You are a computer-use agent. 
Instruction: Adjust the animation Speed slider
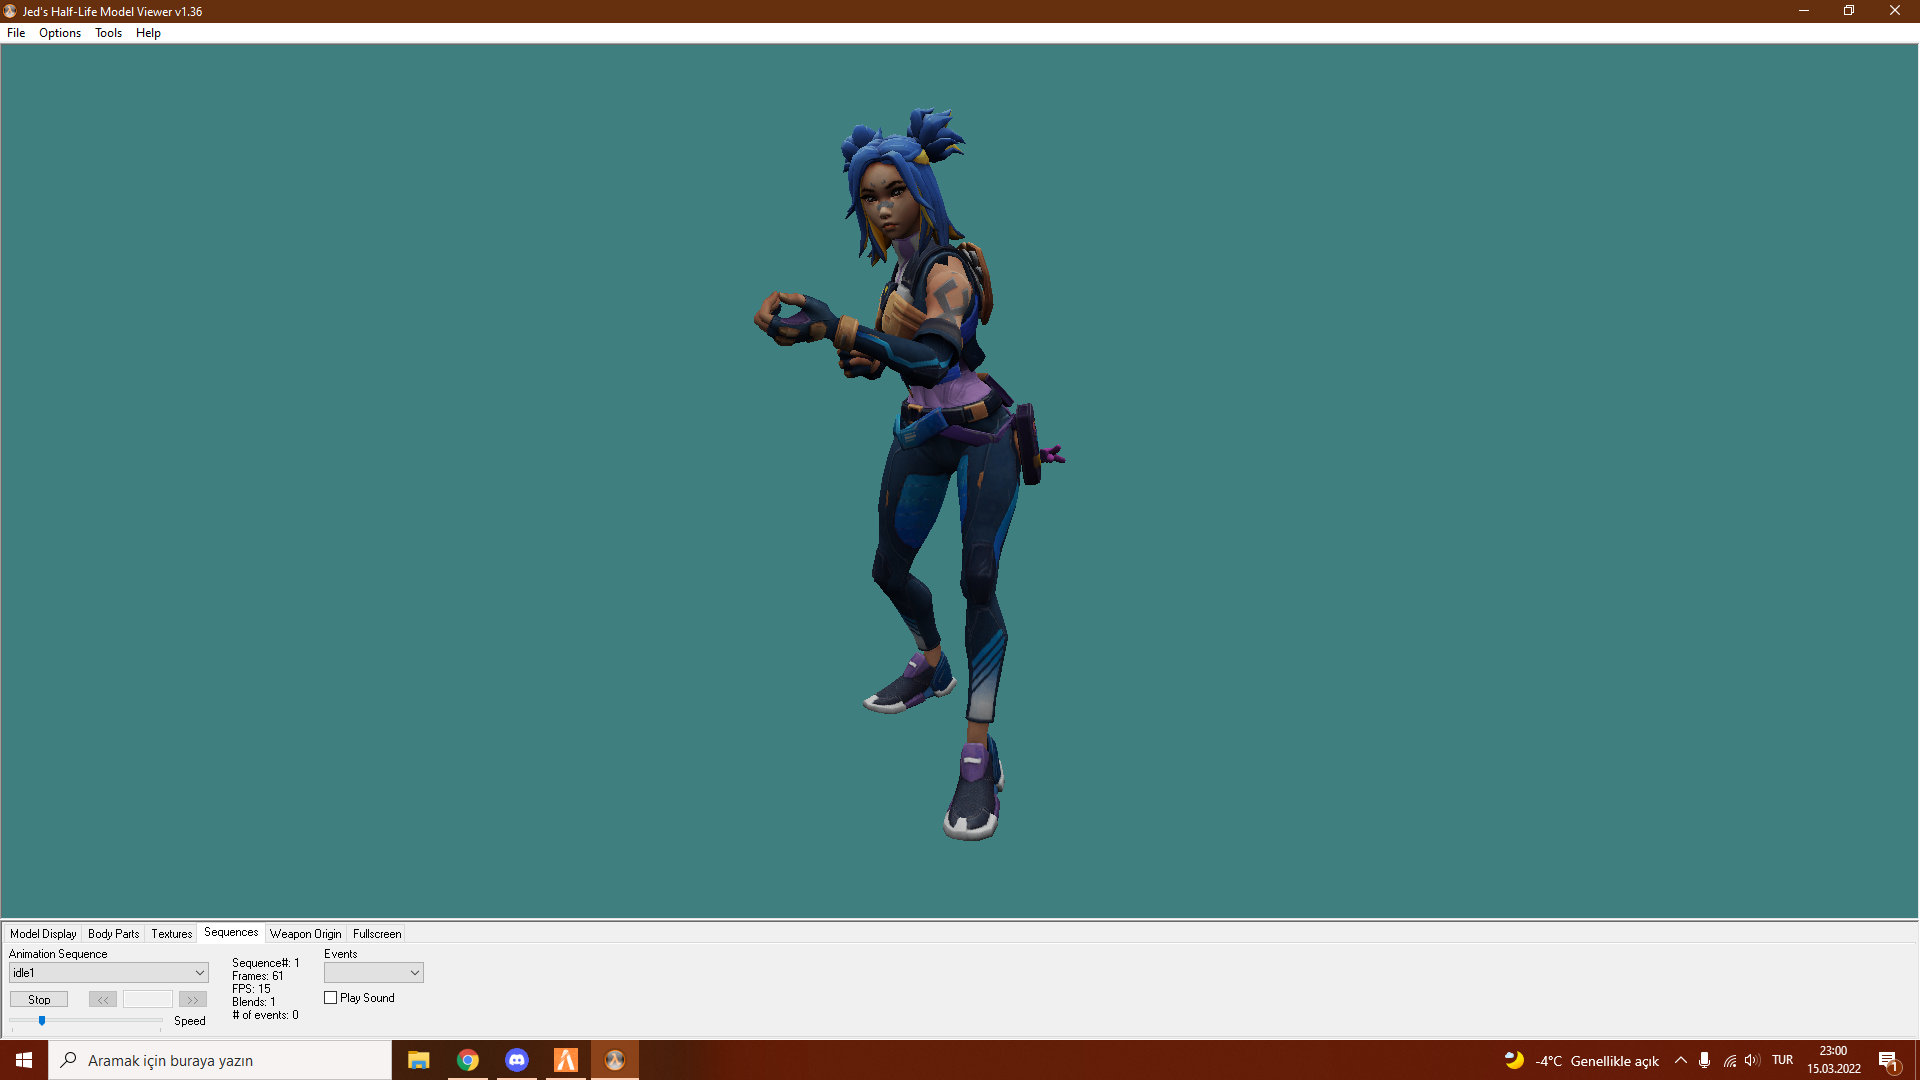[x=42, y=1021]
